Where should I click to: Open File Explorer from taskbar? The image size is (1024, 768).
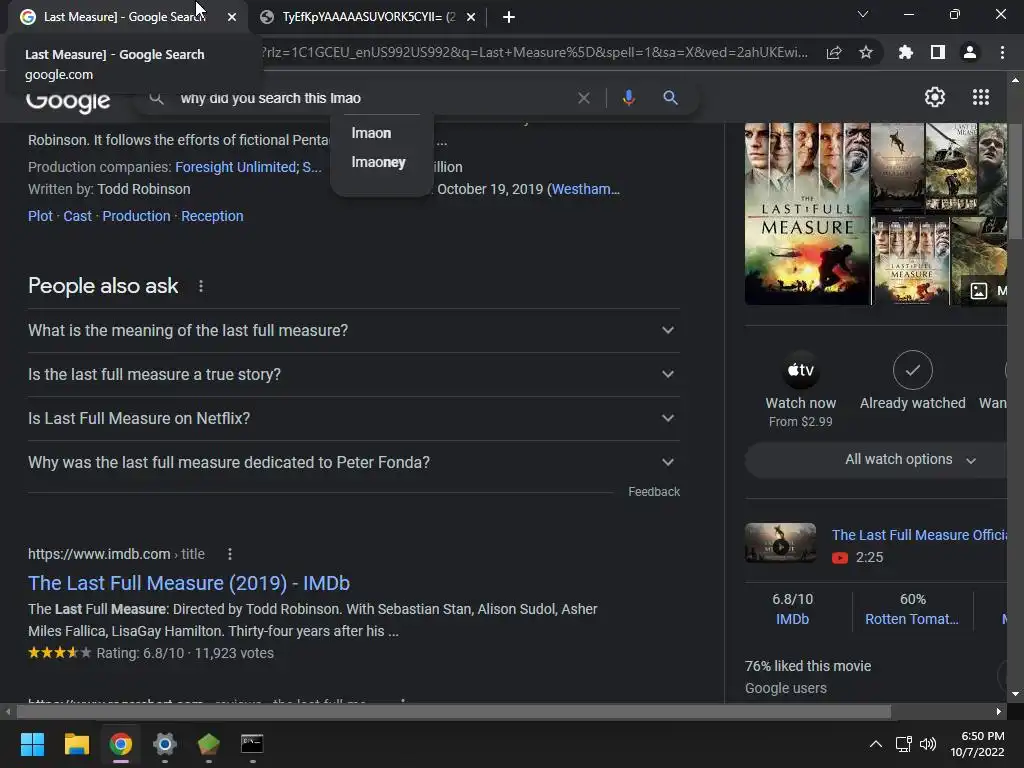pos(76,744)
